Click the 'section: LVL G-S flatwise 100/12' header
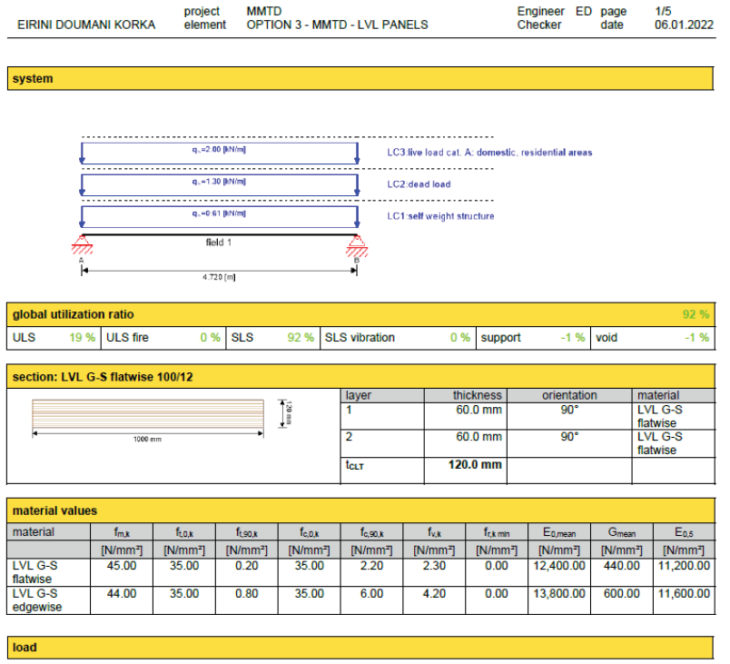The image size is (730, 664). coord(361,377)
